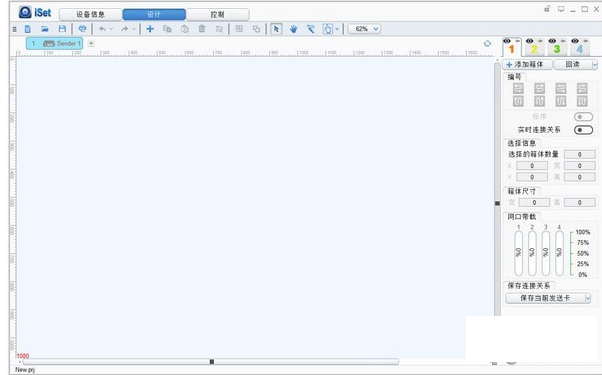Switch to the 设计 tab
The image size is (602, 375).
[x=154, y=15]
